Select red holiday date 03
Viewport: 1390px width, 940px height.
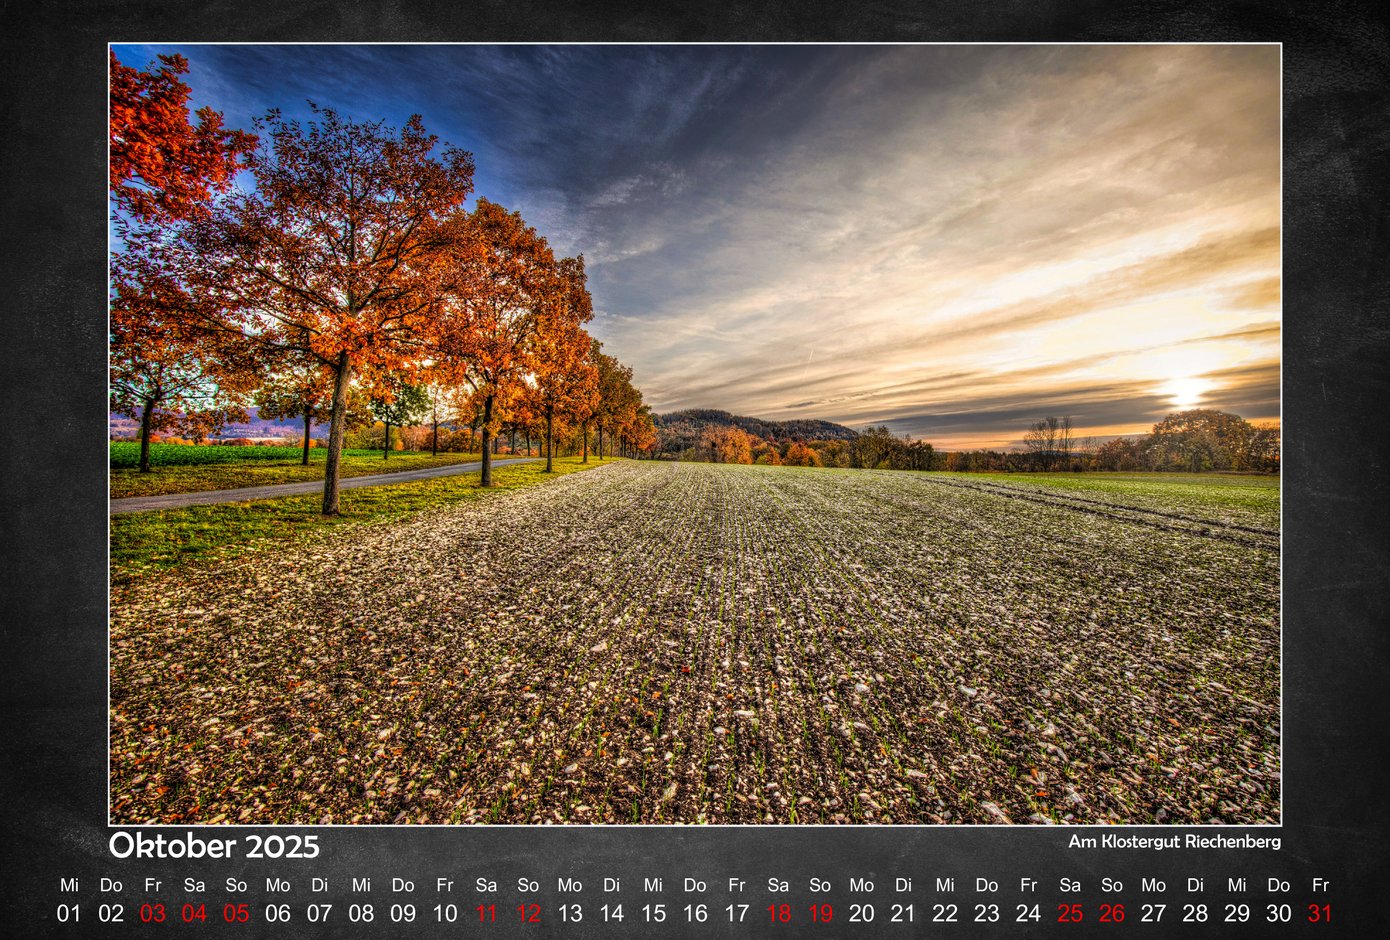coord(153,913)
